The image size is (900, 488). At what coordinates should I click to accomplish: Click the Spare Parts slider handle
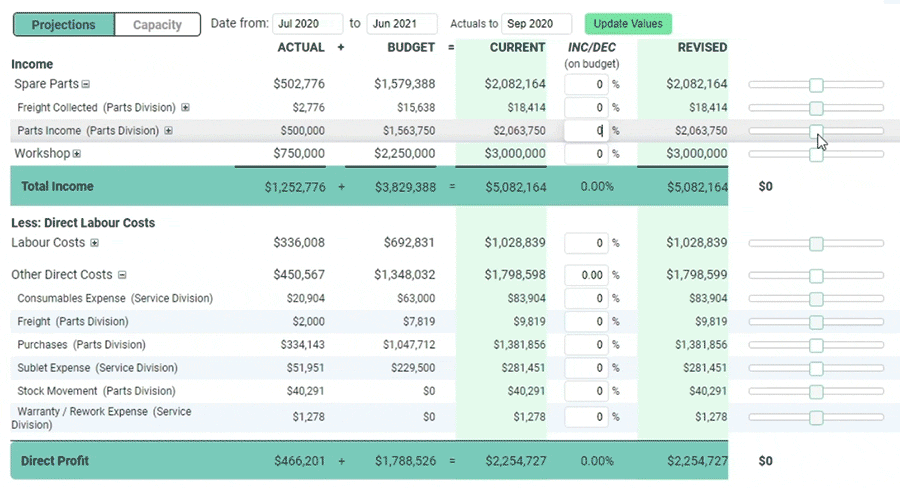tap(816, 85)
